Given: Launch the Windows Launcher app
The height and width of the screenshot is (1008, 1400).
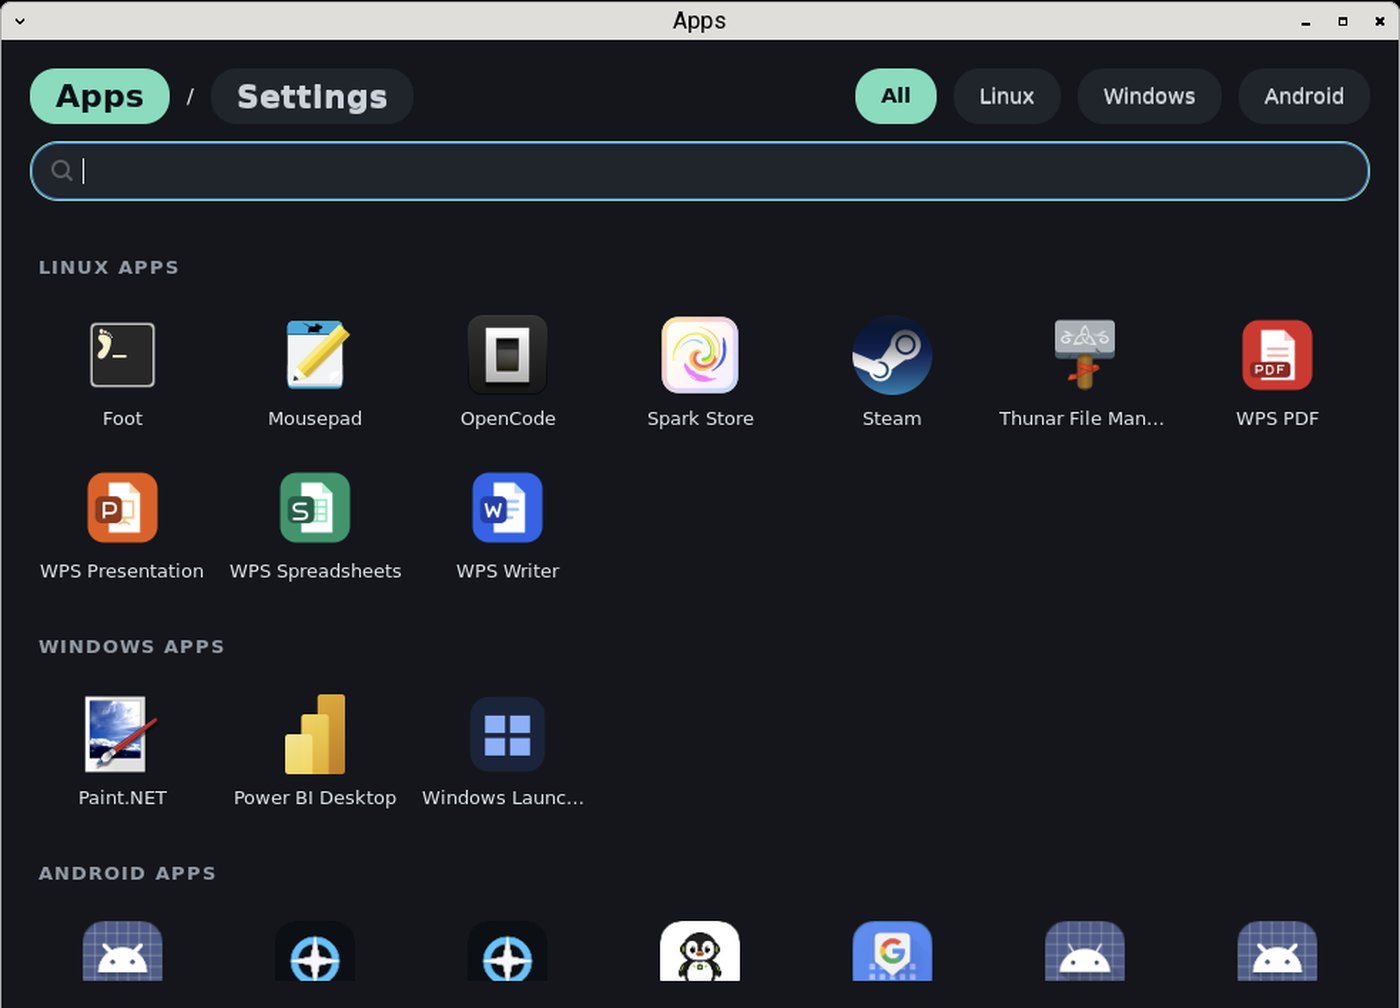Looking at the screenshot, I should tap(507, 734).
